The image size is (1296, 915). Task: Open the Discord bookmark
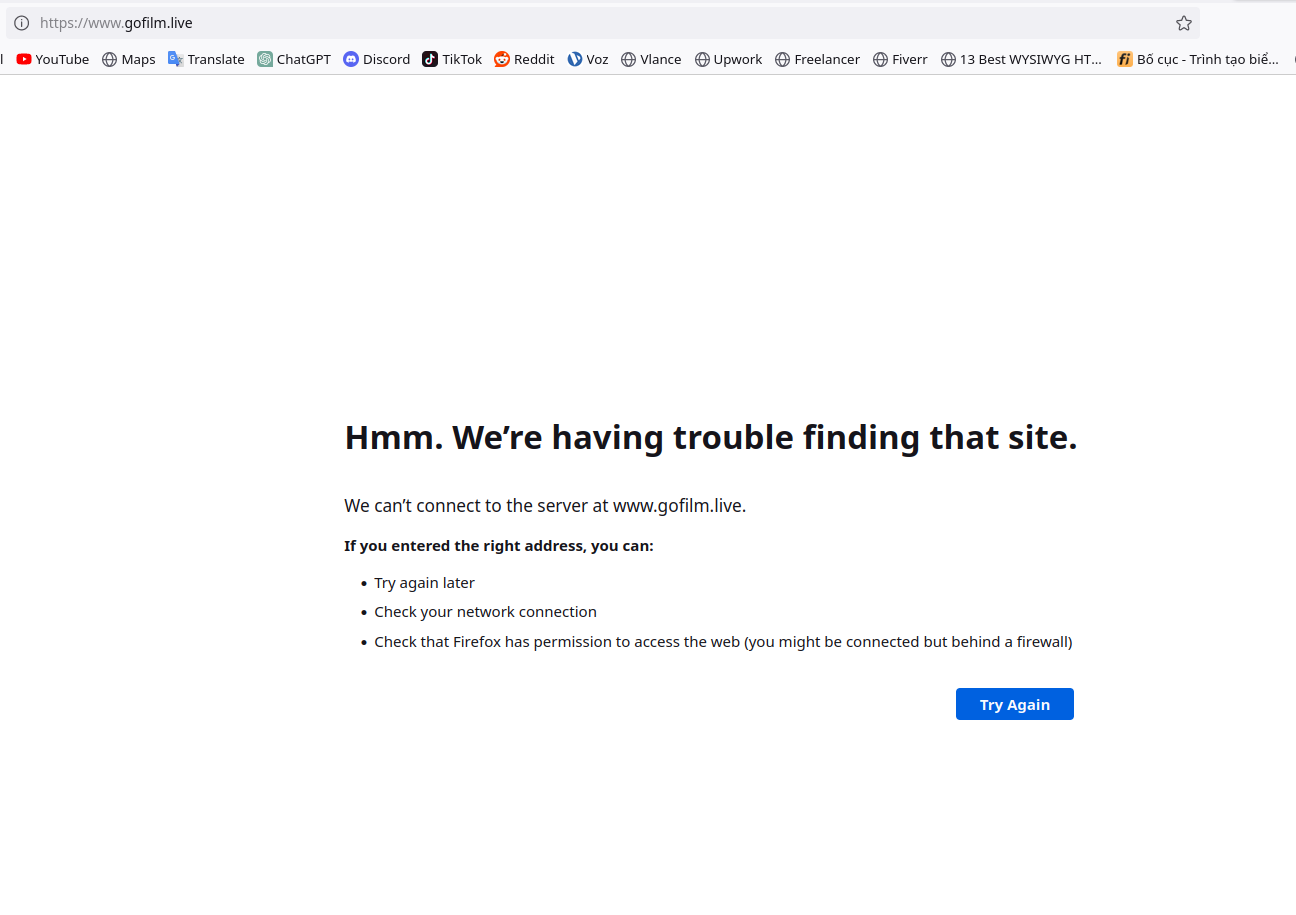pyautogui.click(x=377, y=59)
